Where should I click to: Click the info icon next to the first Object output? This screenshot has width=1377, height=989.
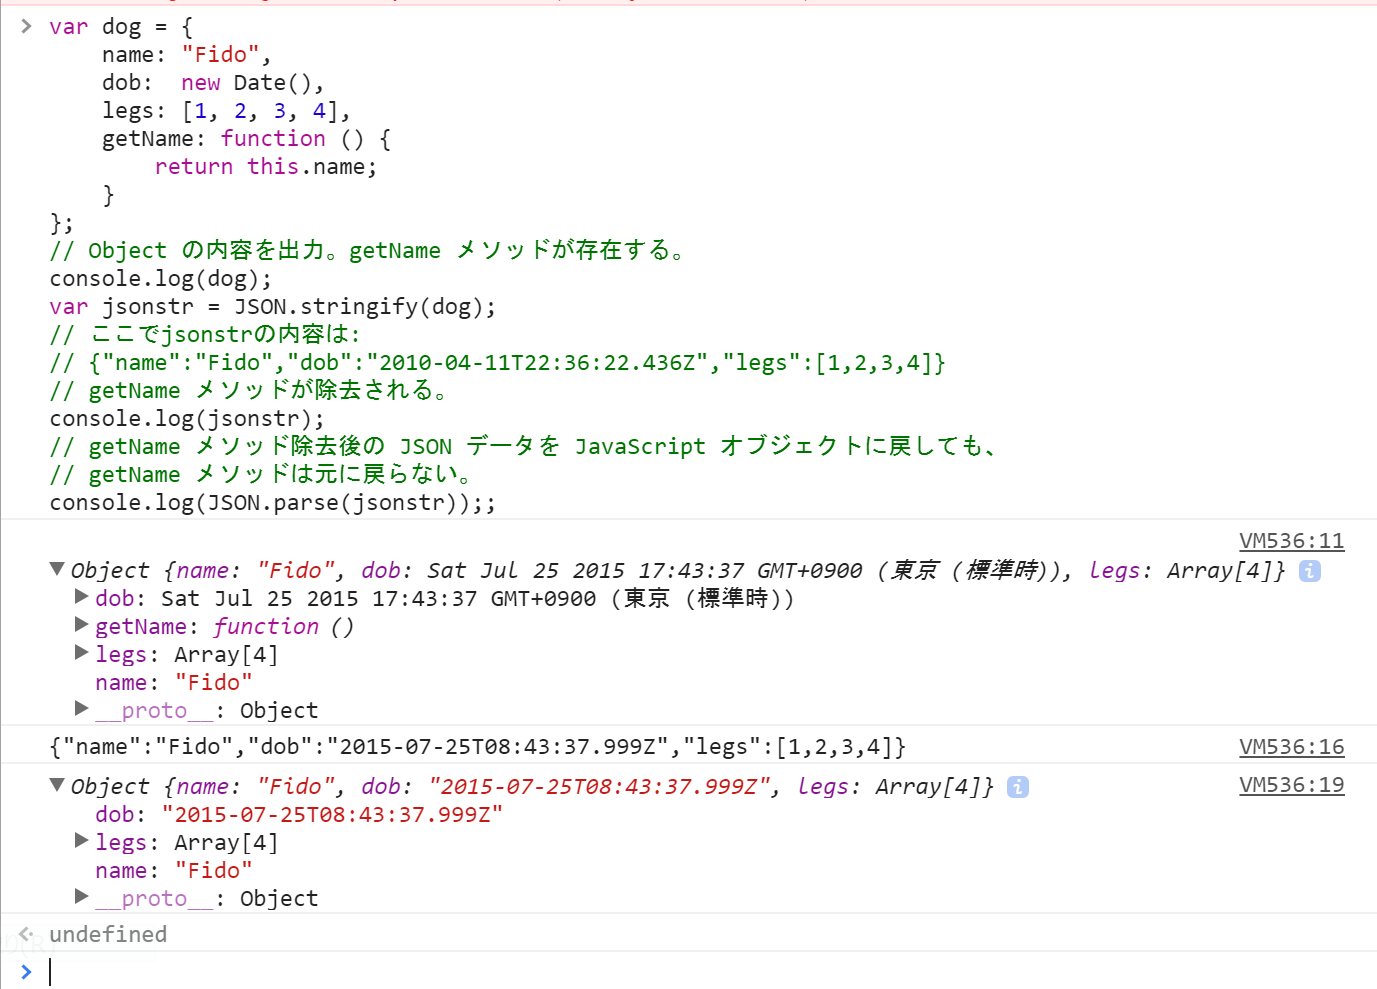point(1310,570)
